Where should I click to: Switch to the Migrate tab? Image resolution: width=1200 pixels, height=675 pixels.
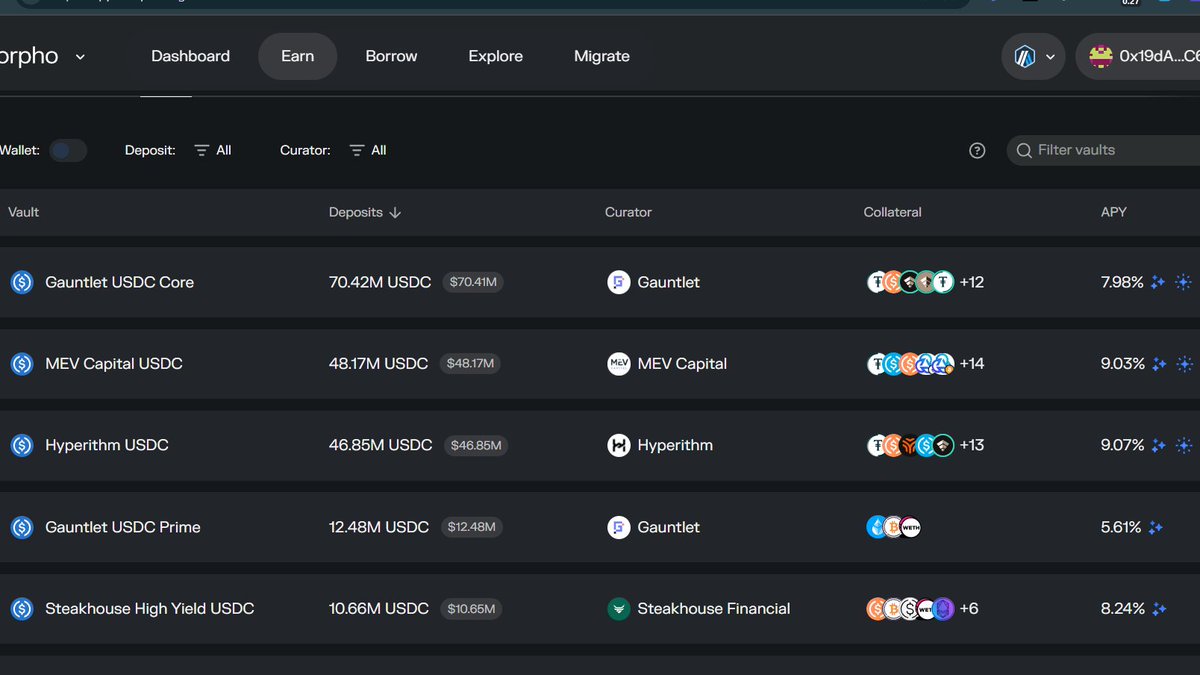point(602,56)
